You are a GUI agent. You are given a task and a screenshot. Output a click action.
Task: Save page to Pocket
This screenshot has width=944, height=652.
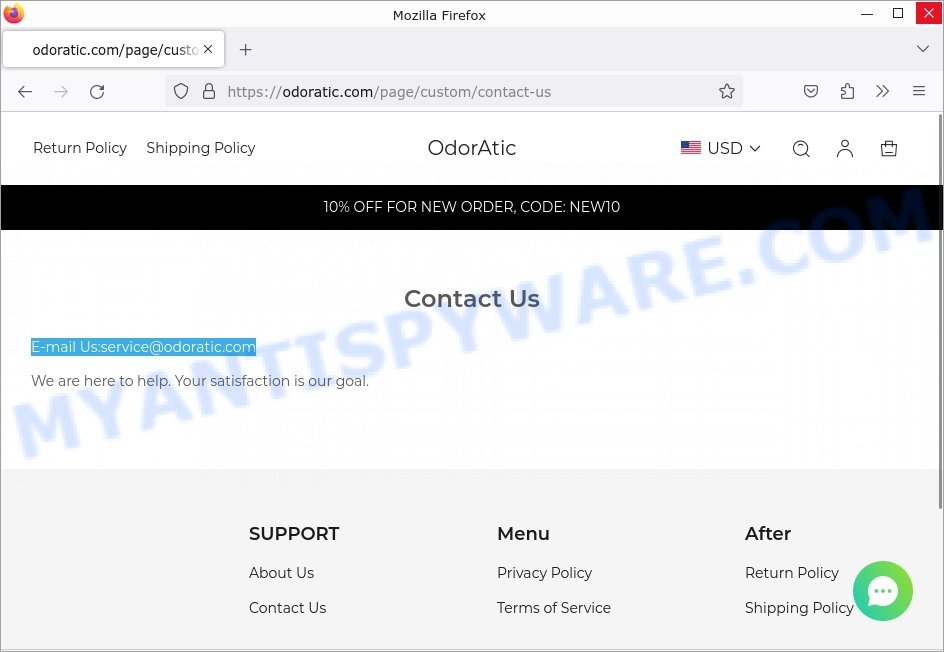811,92
